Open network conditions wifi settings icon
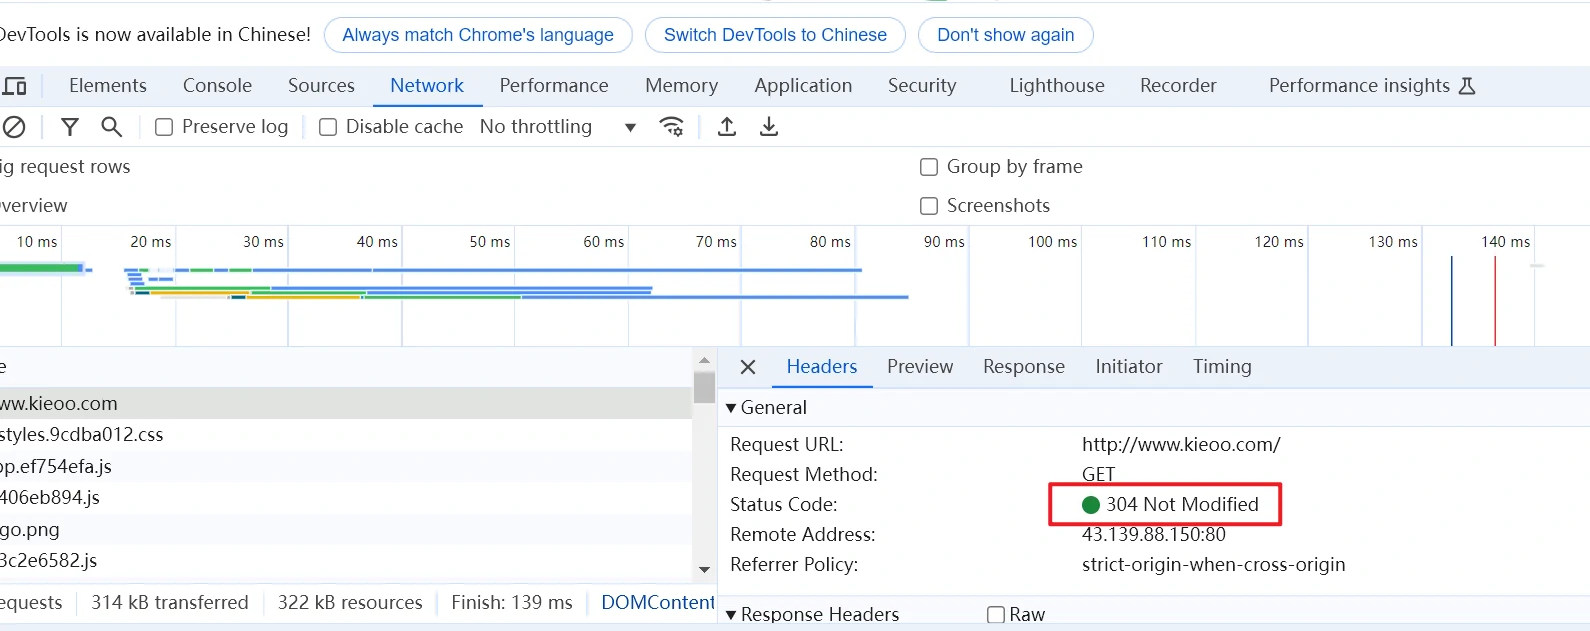 click(672, 127)
